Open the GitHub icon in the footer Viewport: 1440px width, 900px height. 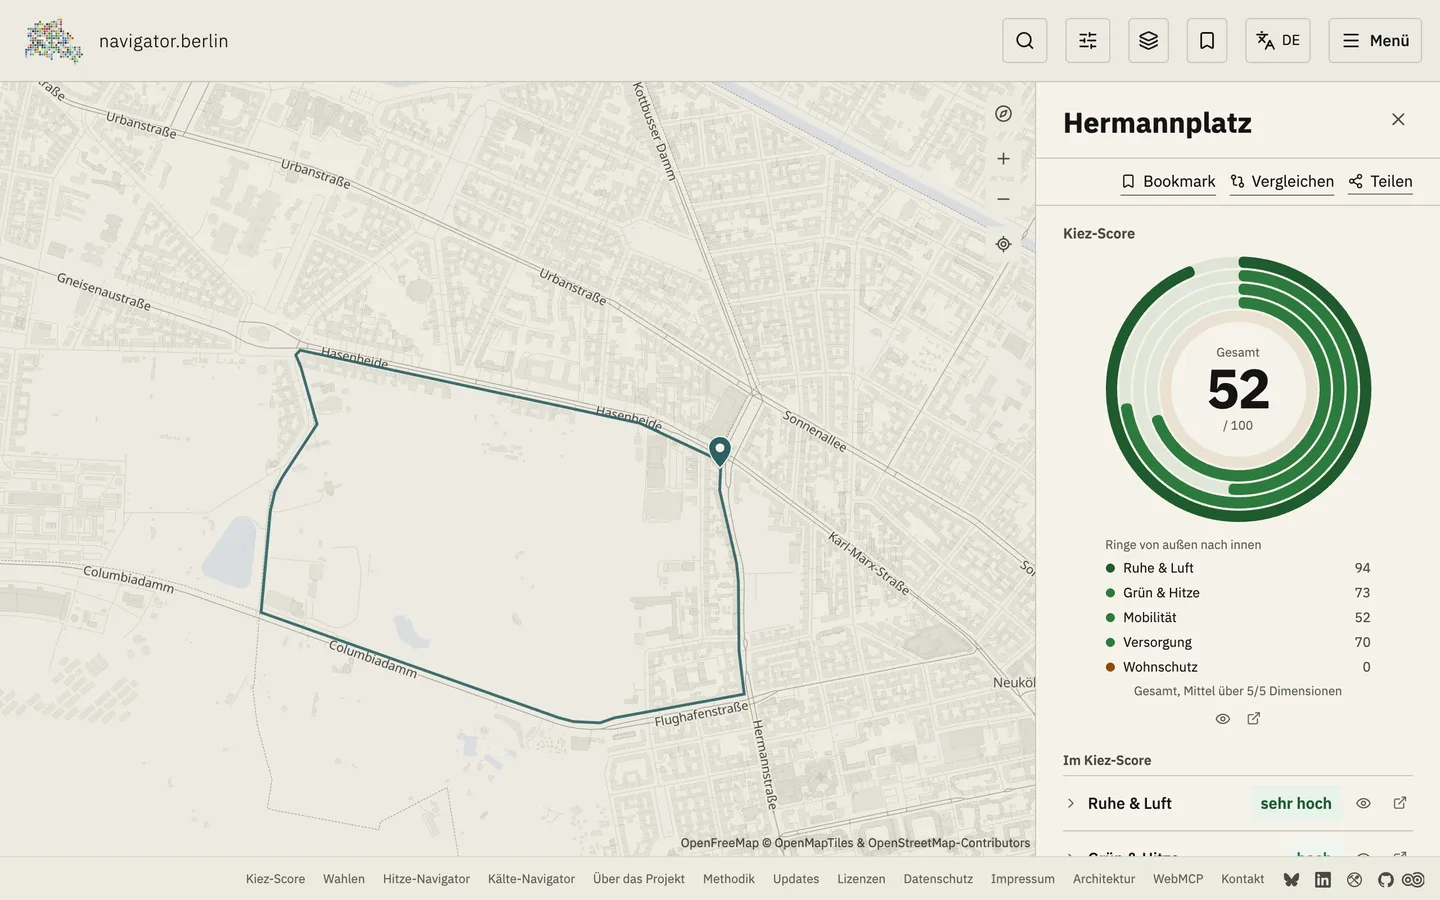click(x=1385, y=880)
